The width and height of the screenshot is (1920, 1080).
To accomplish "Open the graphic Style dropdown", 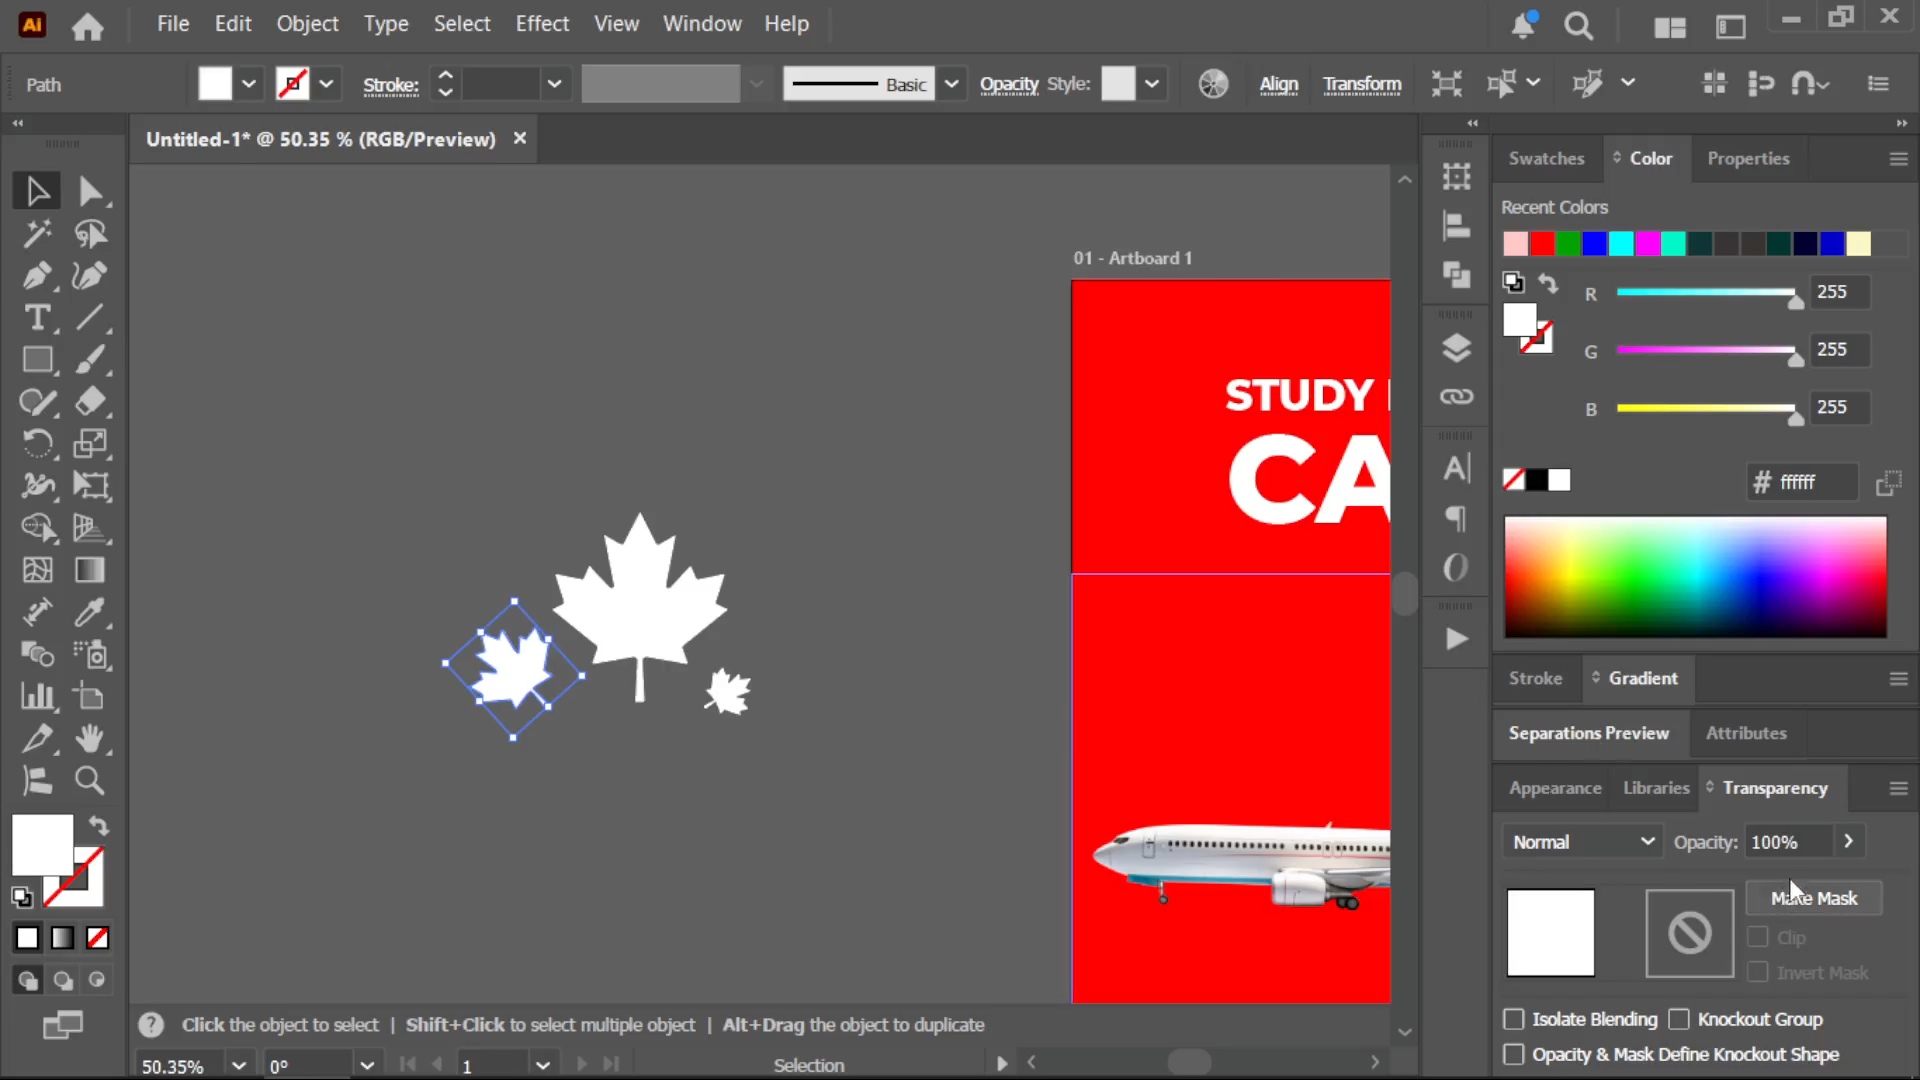I will (x=1152, y=84).
